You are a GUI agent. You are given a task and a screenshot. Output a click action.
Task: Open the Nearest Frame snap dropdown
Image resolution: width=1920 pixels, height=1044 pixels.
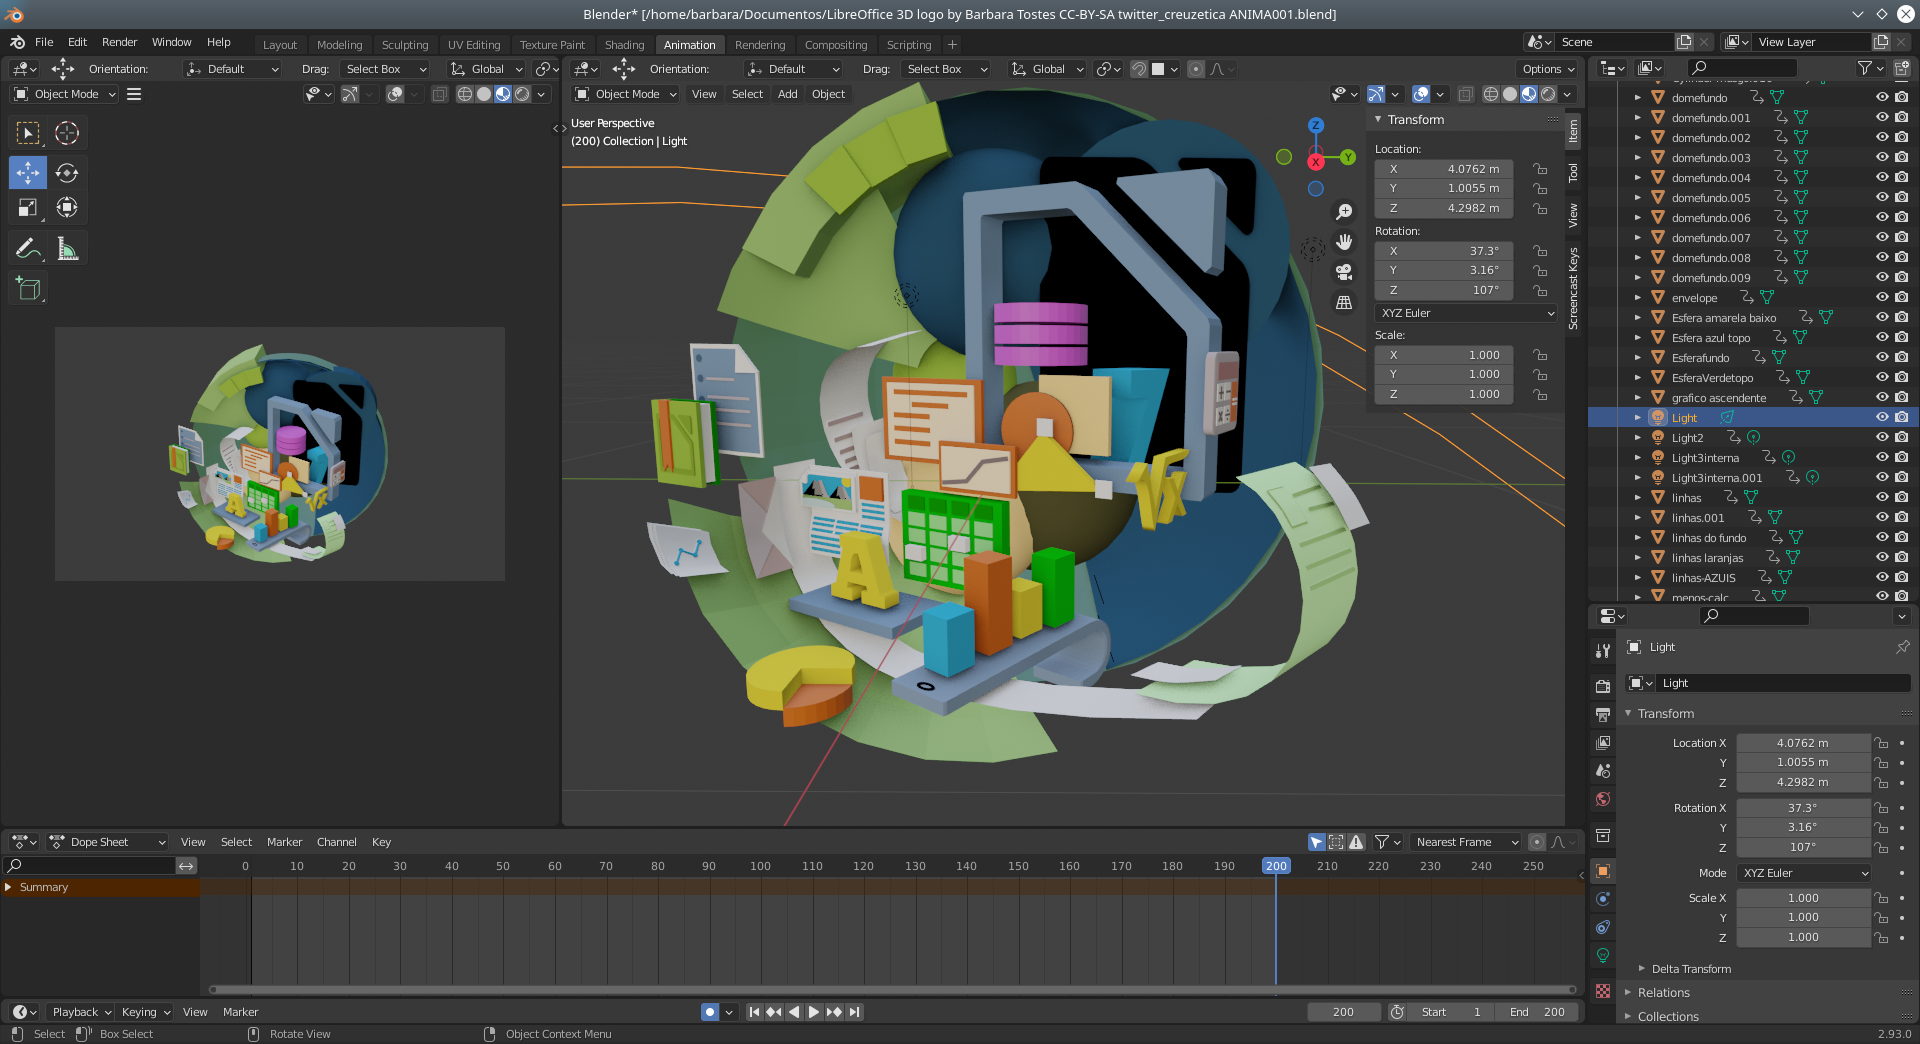pyautogui.click(x=1466, y=842)
